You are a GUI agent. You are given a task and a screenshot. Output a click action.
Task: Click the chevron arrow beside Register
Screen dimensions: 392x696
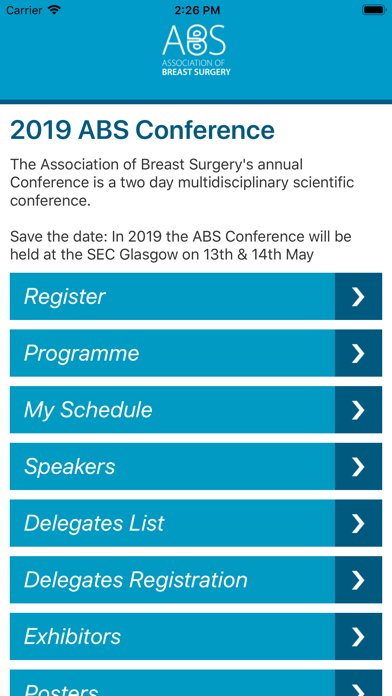pyautogui.click(x=358, y=297)
